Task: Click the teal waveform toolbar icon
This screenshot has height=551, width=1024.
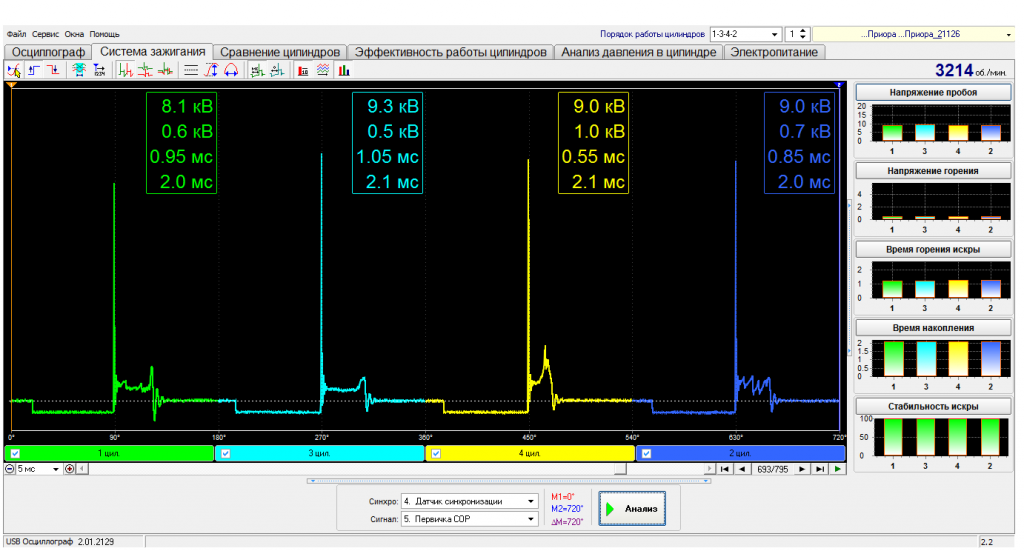Action: (277, 70)
